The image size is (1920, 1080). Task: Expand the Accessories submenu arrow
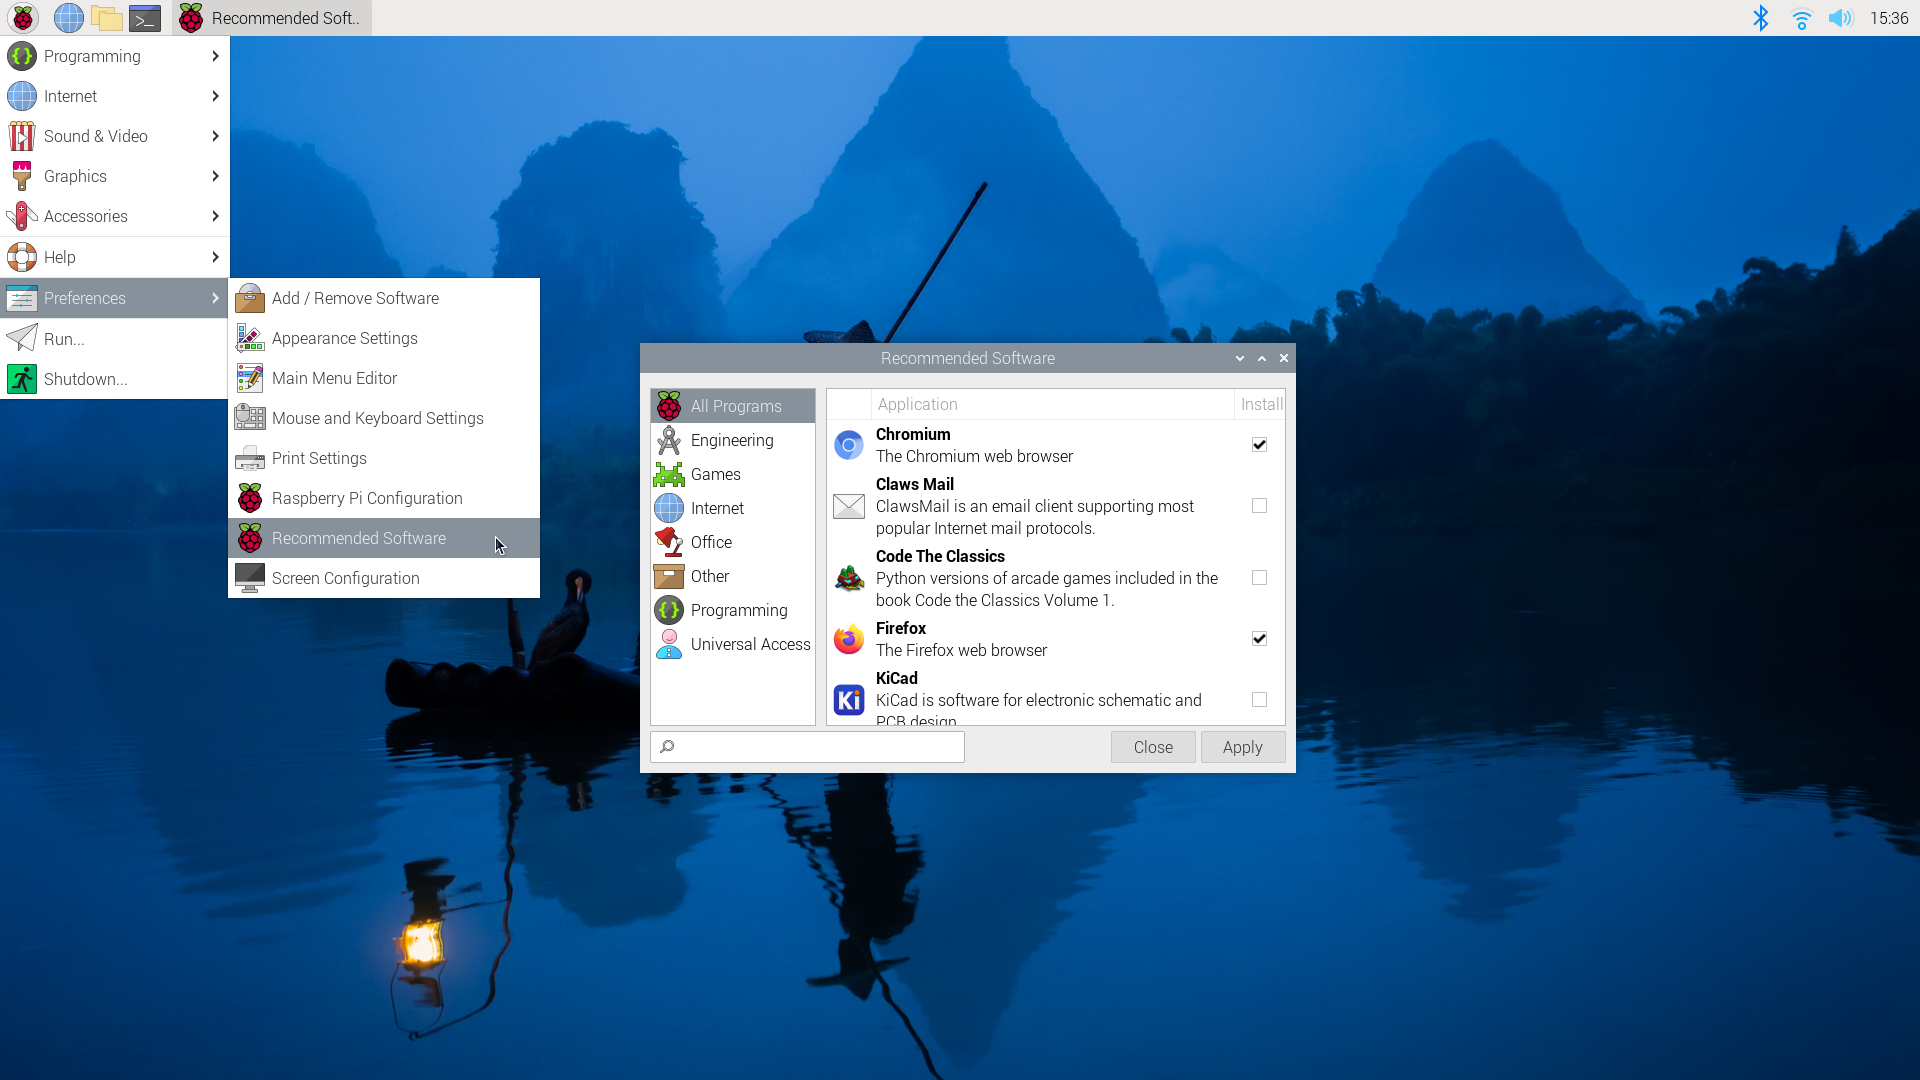[215, 216]
